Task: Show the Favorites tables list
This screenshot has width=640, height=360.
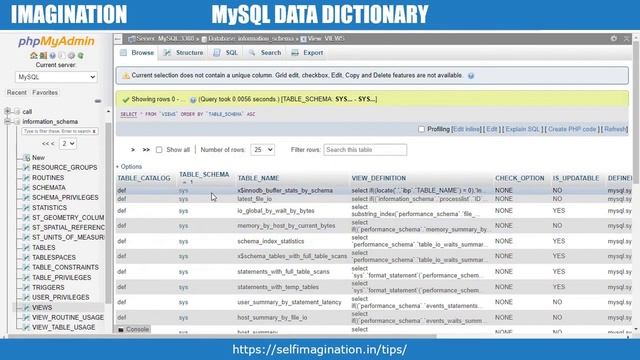Action: point(45,93)
